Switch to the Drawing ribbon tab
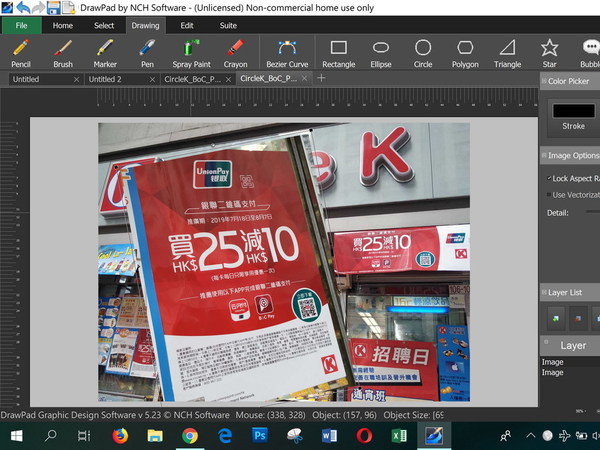The image size is (600, 450). coord(145,26)
